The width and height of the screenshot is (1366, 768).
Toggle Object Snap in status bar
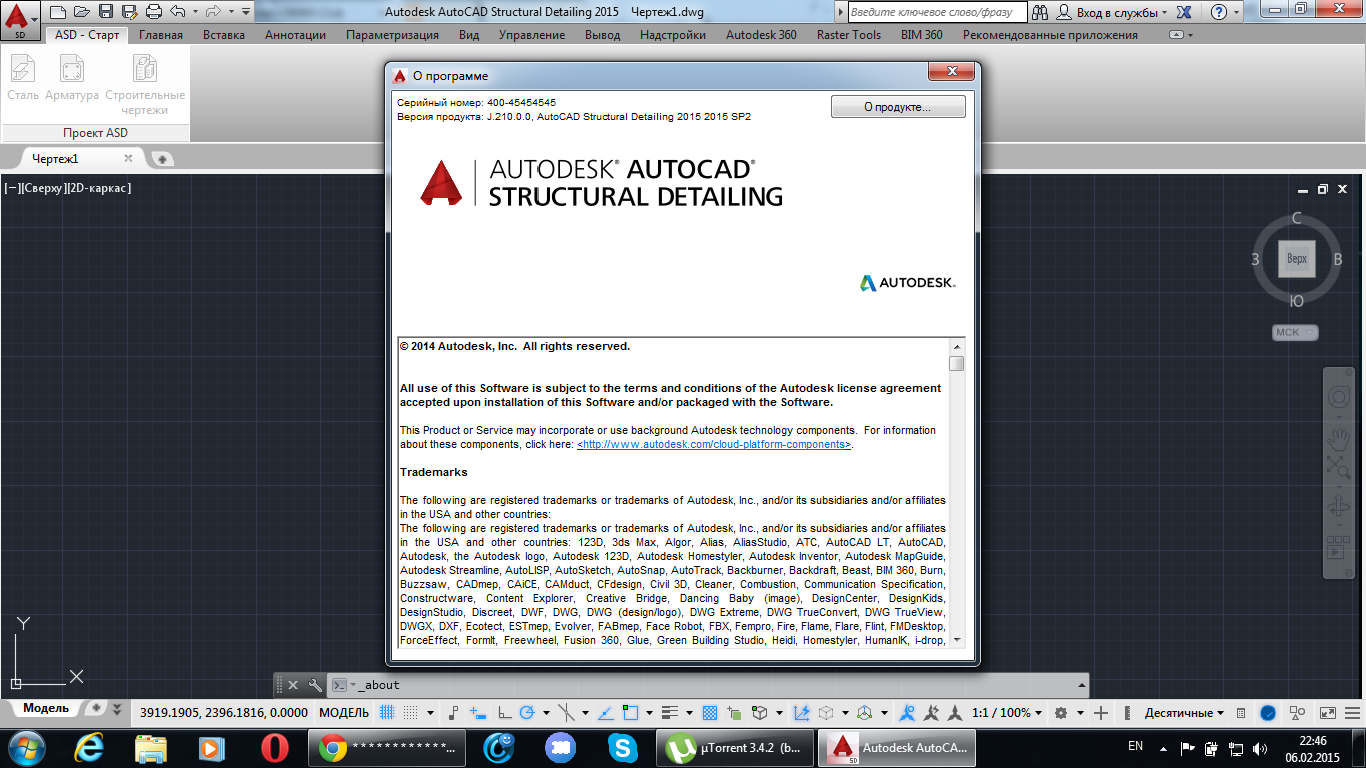[x=630, y=713]
